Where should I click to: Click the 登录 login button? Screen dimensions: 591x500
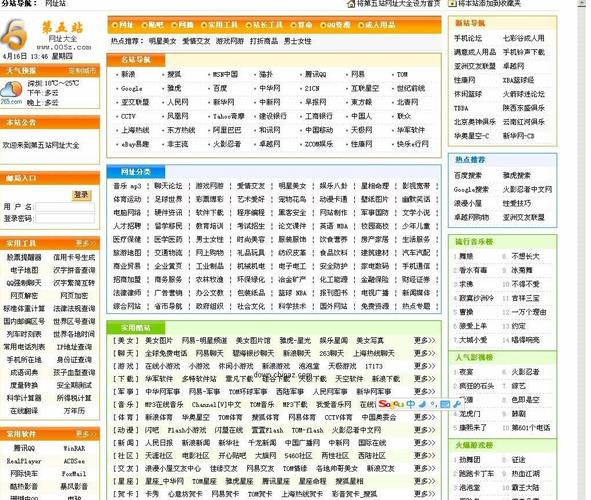(x=81, y=195)
